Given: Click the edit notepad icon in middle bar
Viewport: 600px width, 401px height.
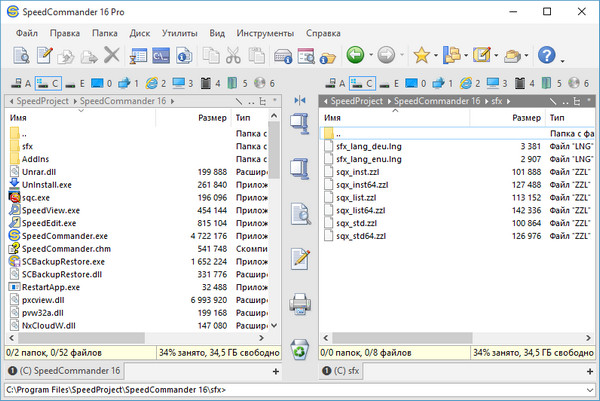Looking at the screenshot, I should pyautogui.click(x=299, y=258).
